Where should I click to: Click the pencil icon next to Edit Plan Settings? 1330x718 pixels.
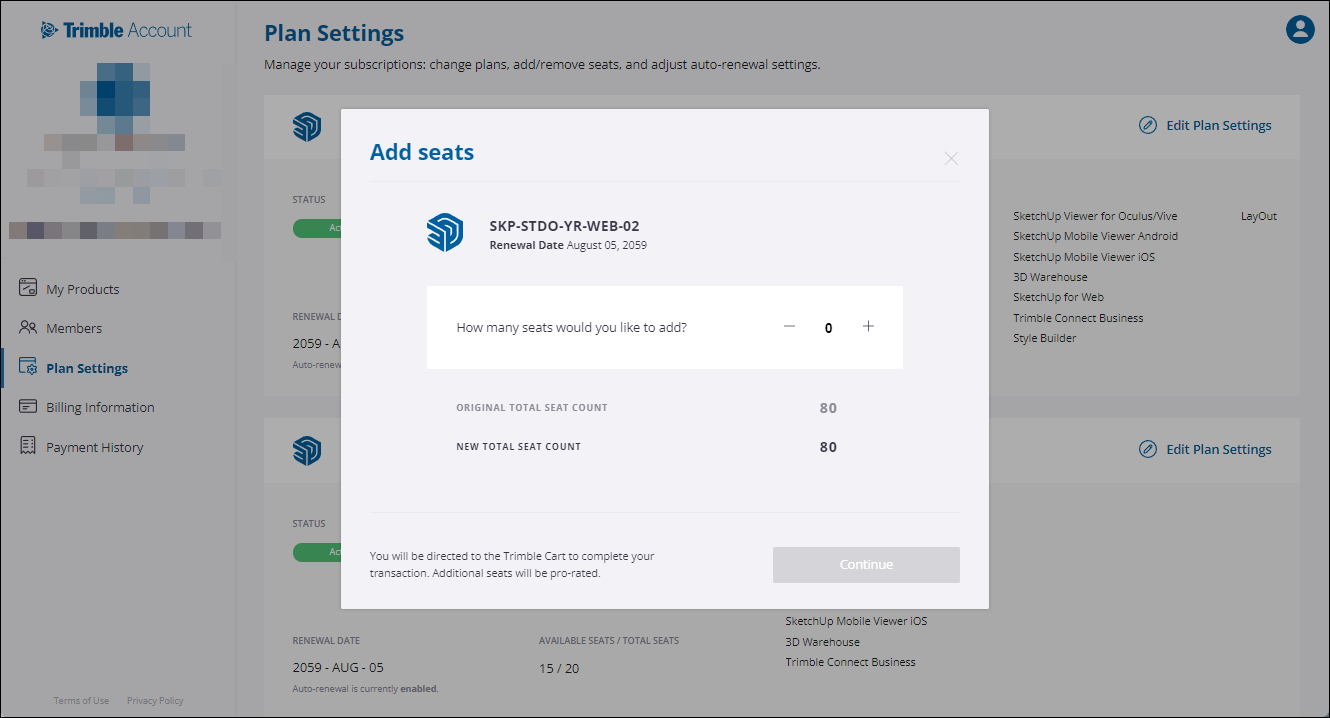(x=1147, y=125)
